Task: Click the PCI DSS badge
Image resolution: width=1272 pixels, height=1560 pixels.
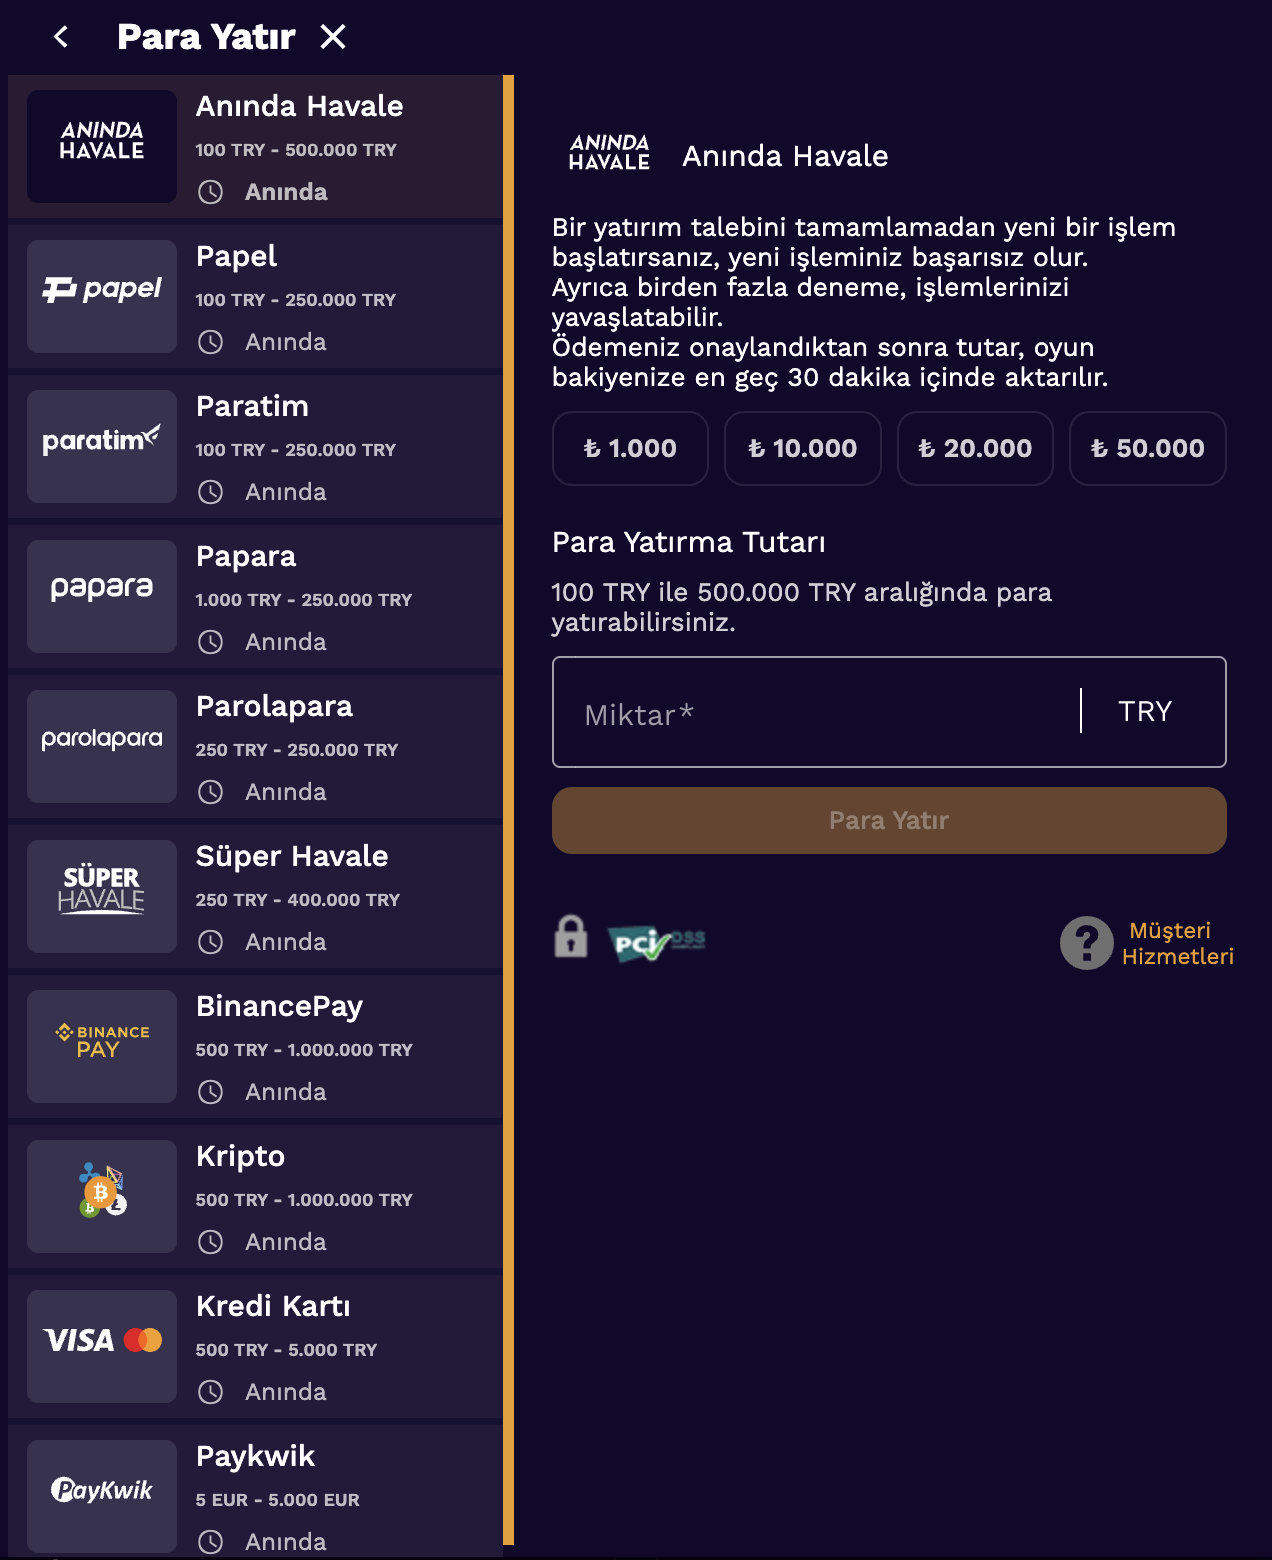Action: pyautogui.click(x=656, y=941)
